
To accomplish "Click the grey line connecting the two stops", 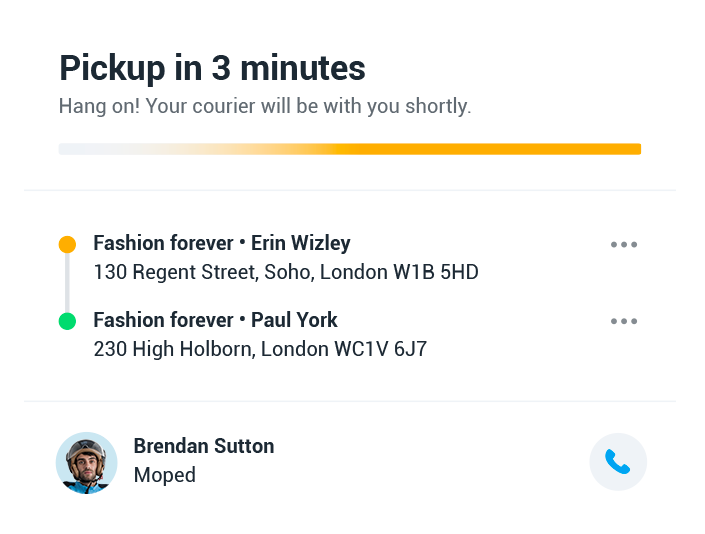I will (67, 283).
